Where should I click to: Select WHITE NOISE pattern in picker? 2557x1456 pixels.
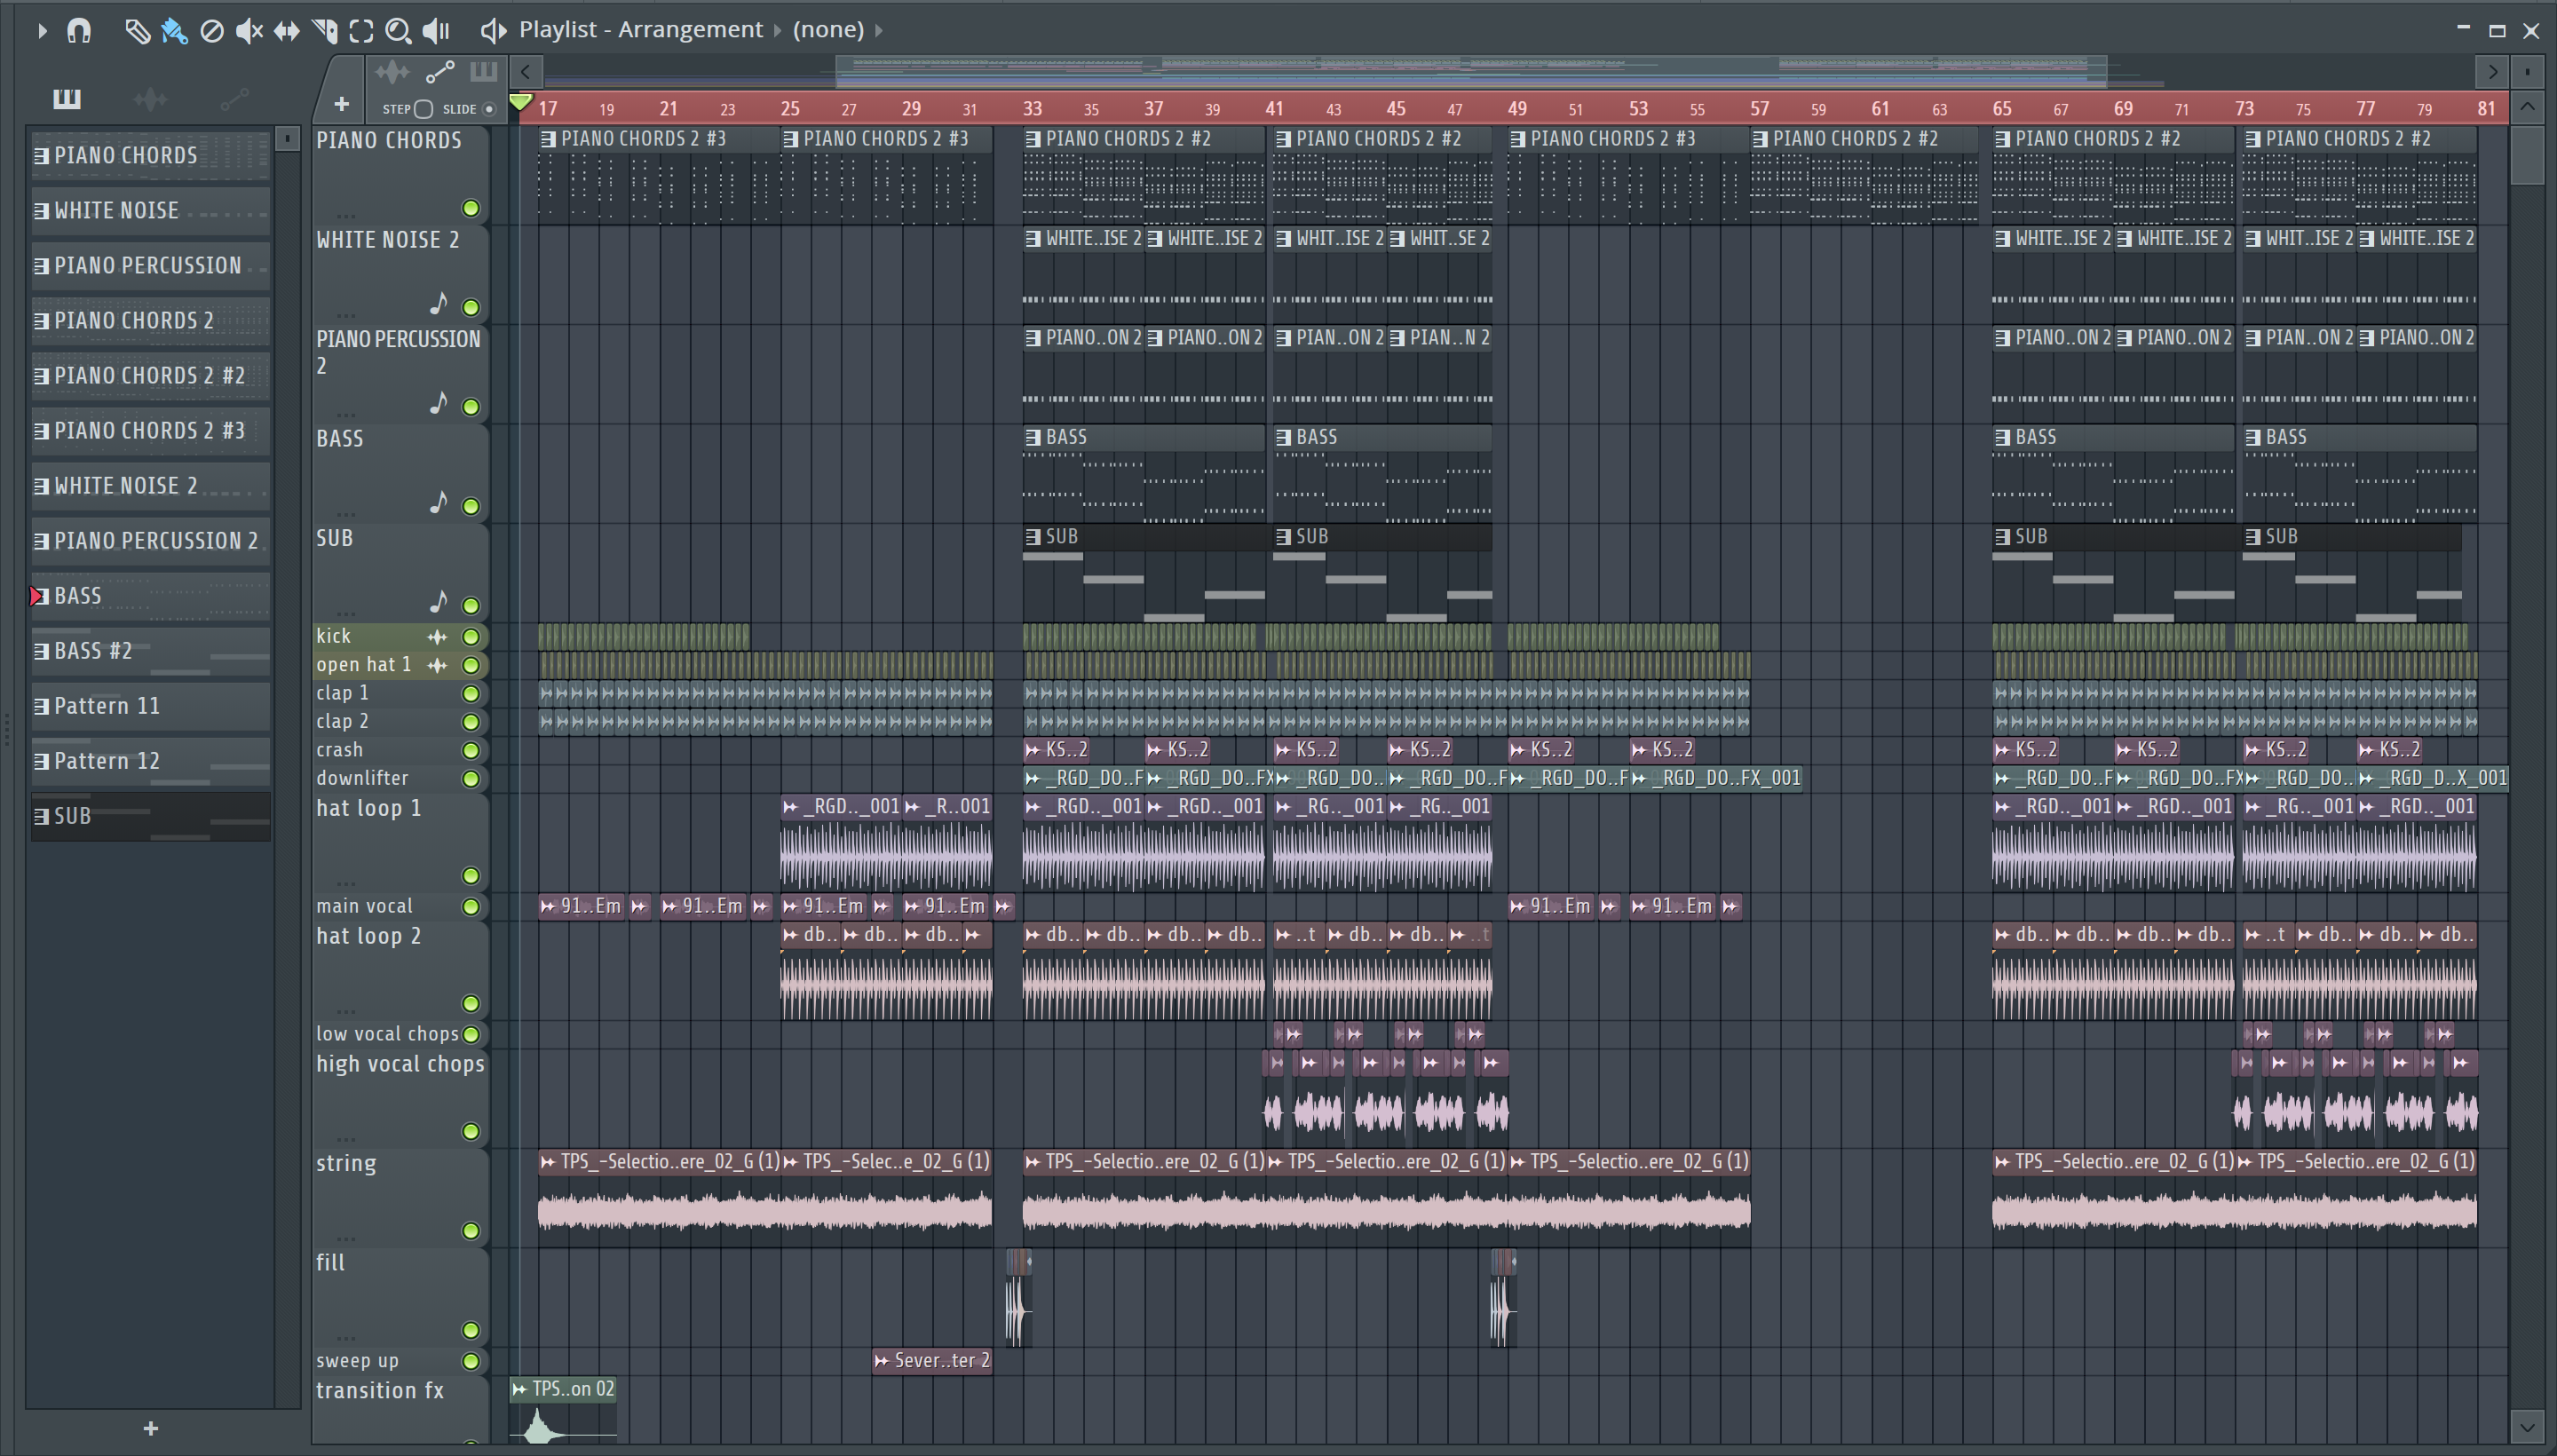point(150,210)
